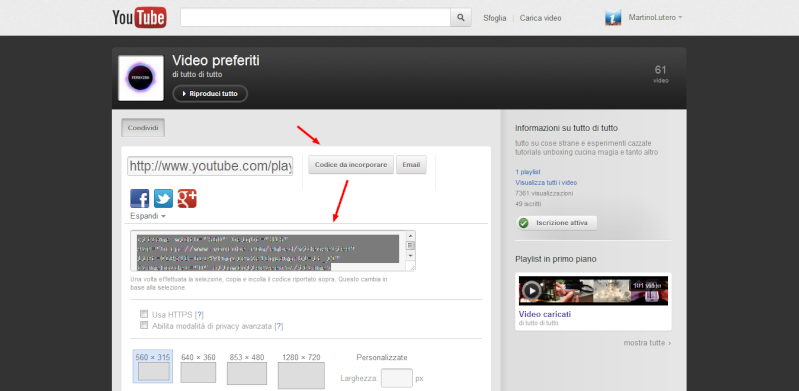Share playlist on Google Plus

coord(187,198)
